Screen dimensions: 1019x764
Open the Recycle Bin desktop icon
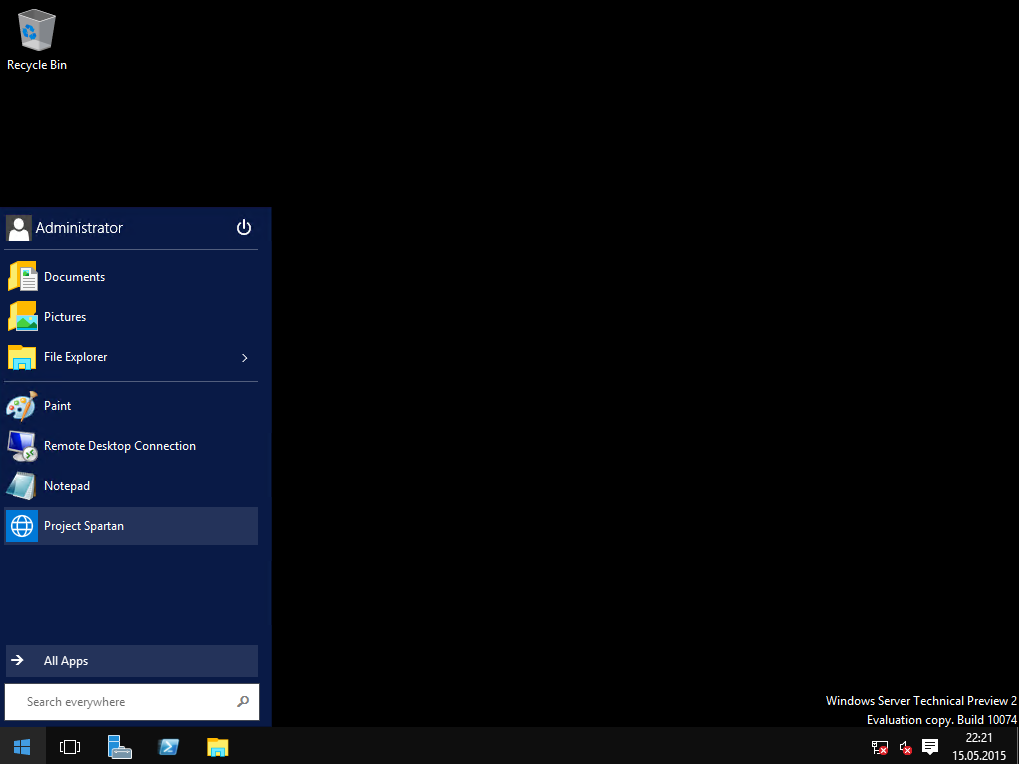click(x=36, y=40)
